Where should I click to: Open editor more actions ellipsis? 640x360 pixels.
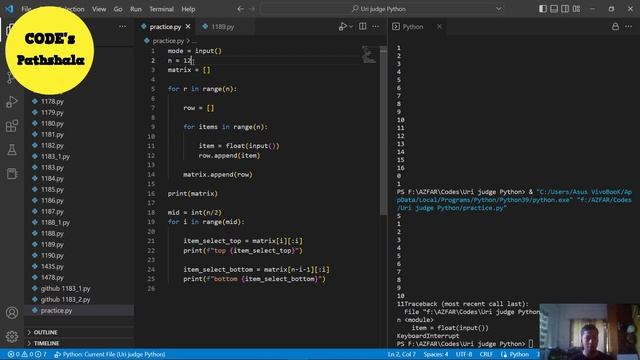point(376,27)
